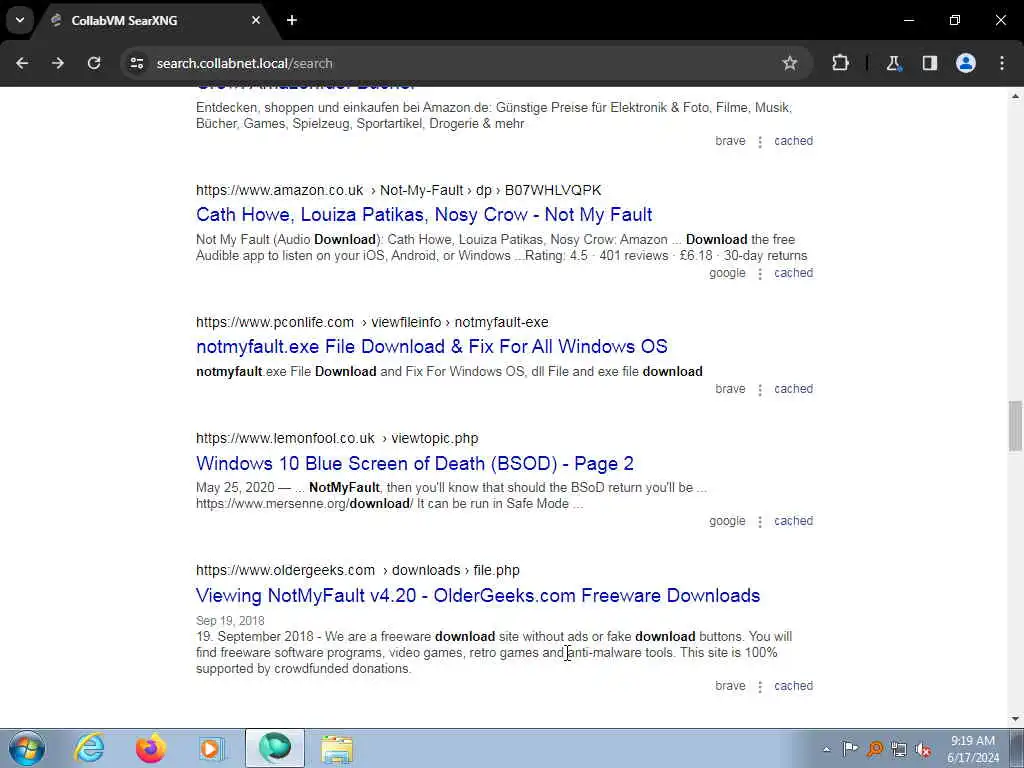This screenshot has width=1024, height=768.
Task: Show hidden tray icons arrow
Action: 826,750
